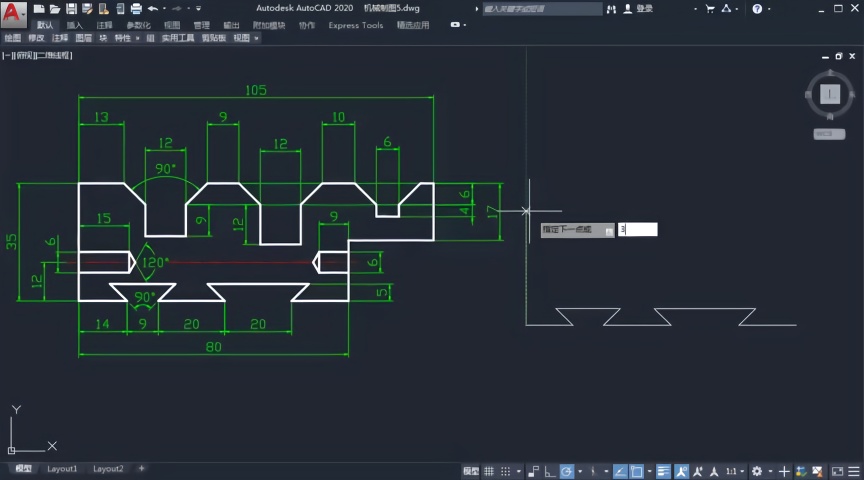
Task: Save the drawing with the floppy disk icon
Action: click(x=71, y=9)
